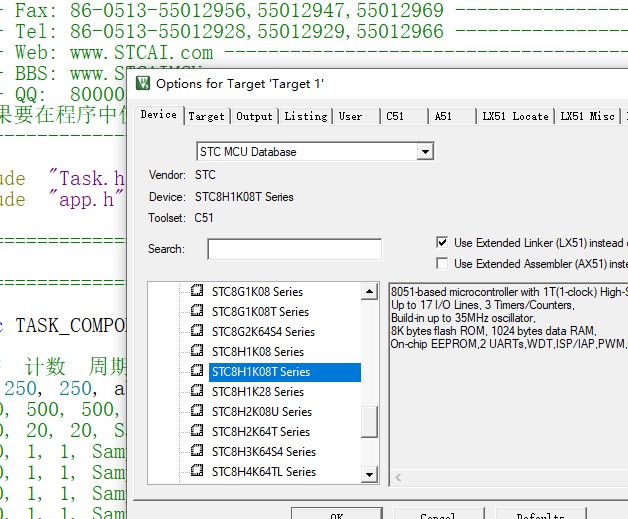Select STC8H2K64T Series device
The image size is (628, 519).
[261, 432]
